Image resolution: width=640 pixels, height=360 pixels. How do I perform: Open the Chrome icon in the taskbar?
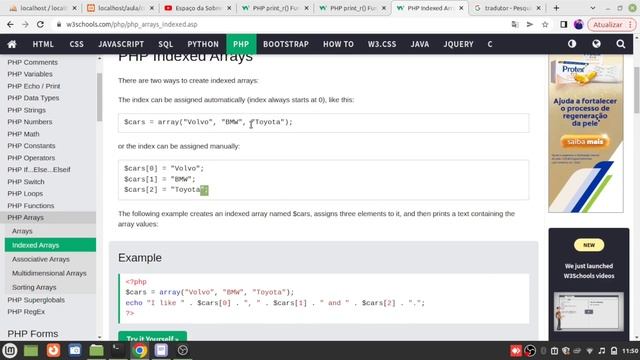coord(140,350)
